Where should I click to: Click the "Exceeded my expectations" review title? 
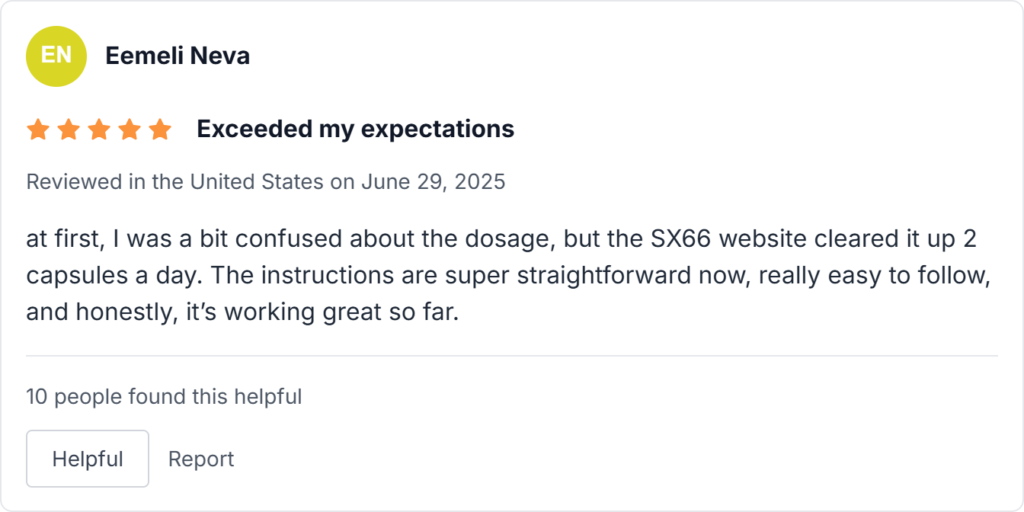355,129
